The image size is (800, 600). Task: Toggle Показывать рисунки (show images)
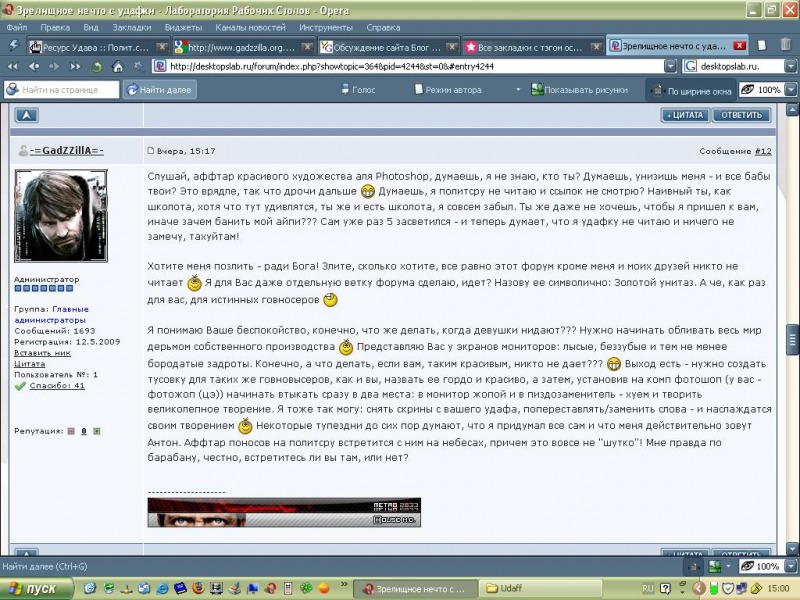(579, 90)
